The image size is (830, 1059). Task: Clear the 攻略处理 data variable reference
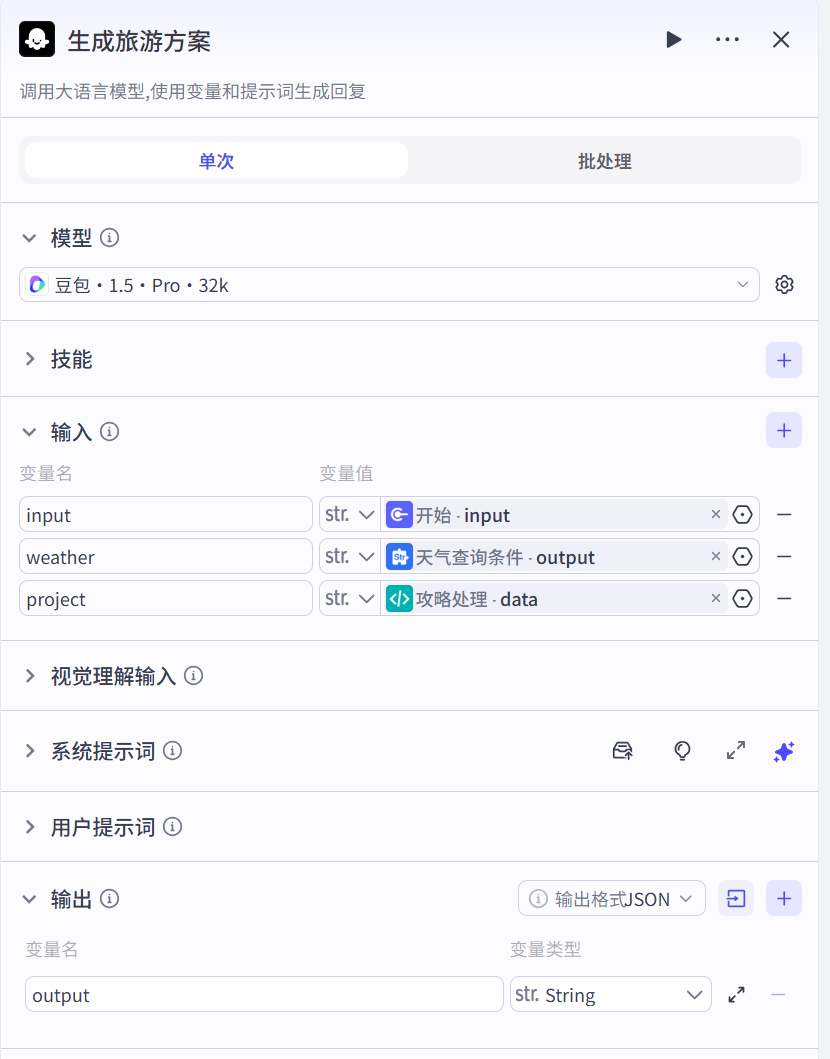point(716,599)
